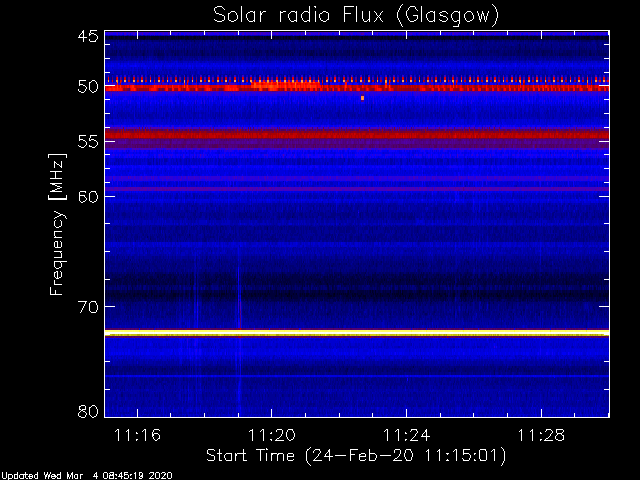Click the plot title "Solar radio Flux (Glasgow)"
This screenshot has height=480, width=640.
point(356,16)
